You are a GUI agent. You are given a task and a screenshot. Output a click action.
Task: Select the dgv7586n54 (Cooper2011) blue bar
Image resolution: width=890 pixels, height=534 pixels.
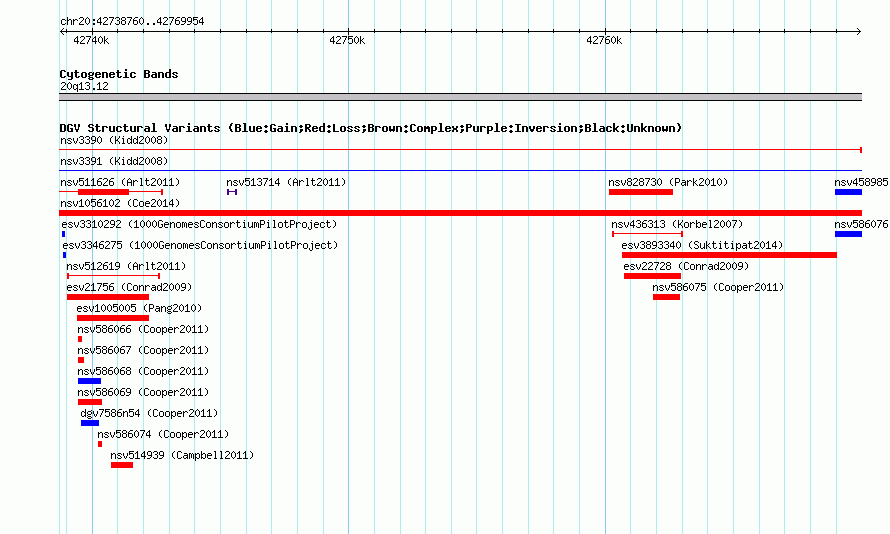(90, 423)
